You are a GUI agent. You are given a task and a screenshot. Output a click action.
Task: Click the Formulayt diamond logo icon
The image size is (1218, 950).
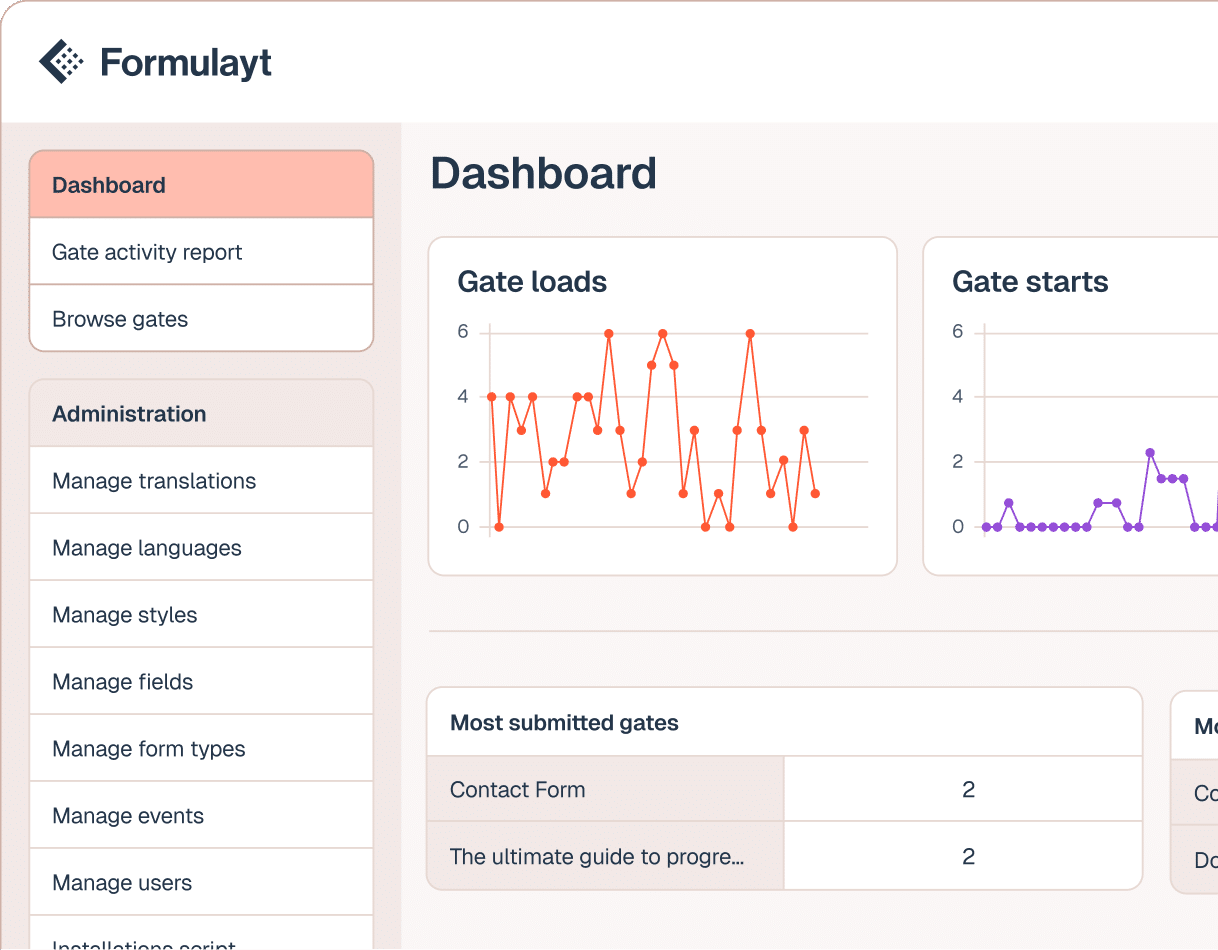pos(61,62)
